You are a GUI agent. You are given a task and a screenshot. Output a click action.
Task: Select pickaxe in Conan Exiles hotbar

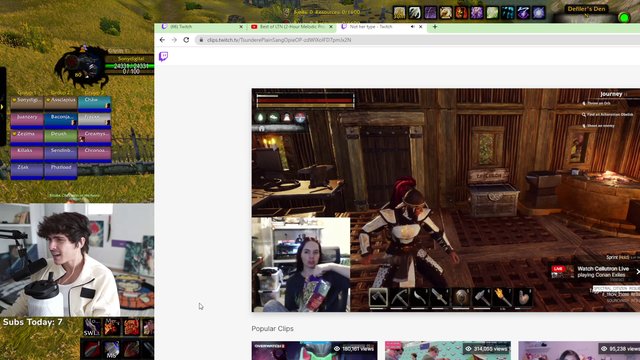(x=399, y=297)
